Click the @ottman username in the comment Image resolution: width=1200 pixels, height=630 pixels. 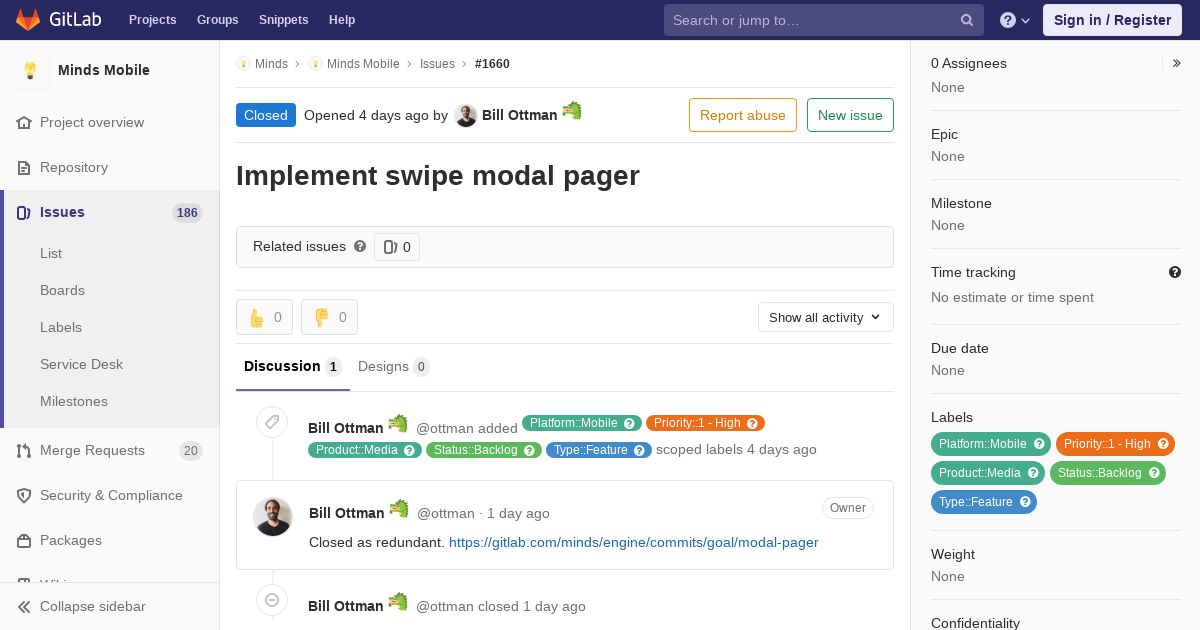(x=446, y=513)
